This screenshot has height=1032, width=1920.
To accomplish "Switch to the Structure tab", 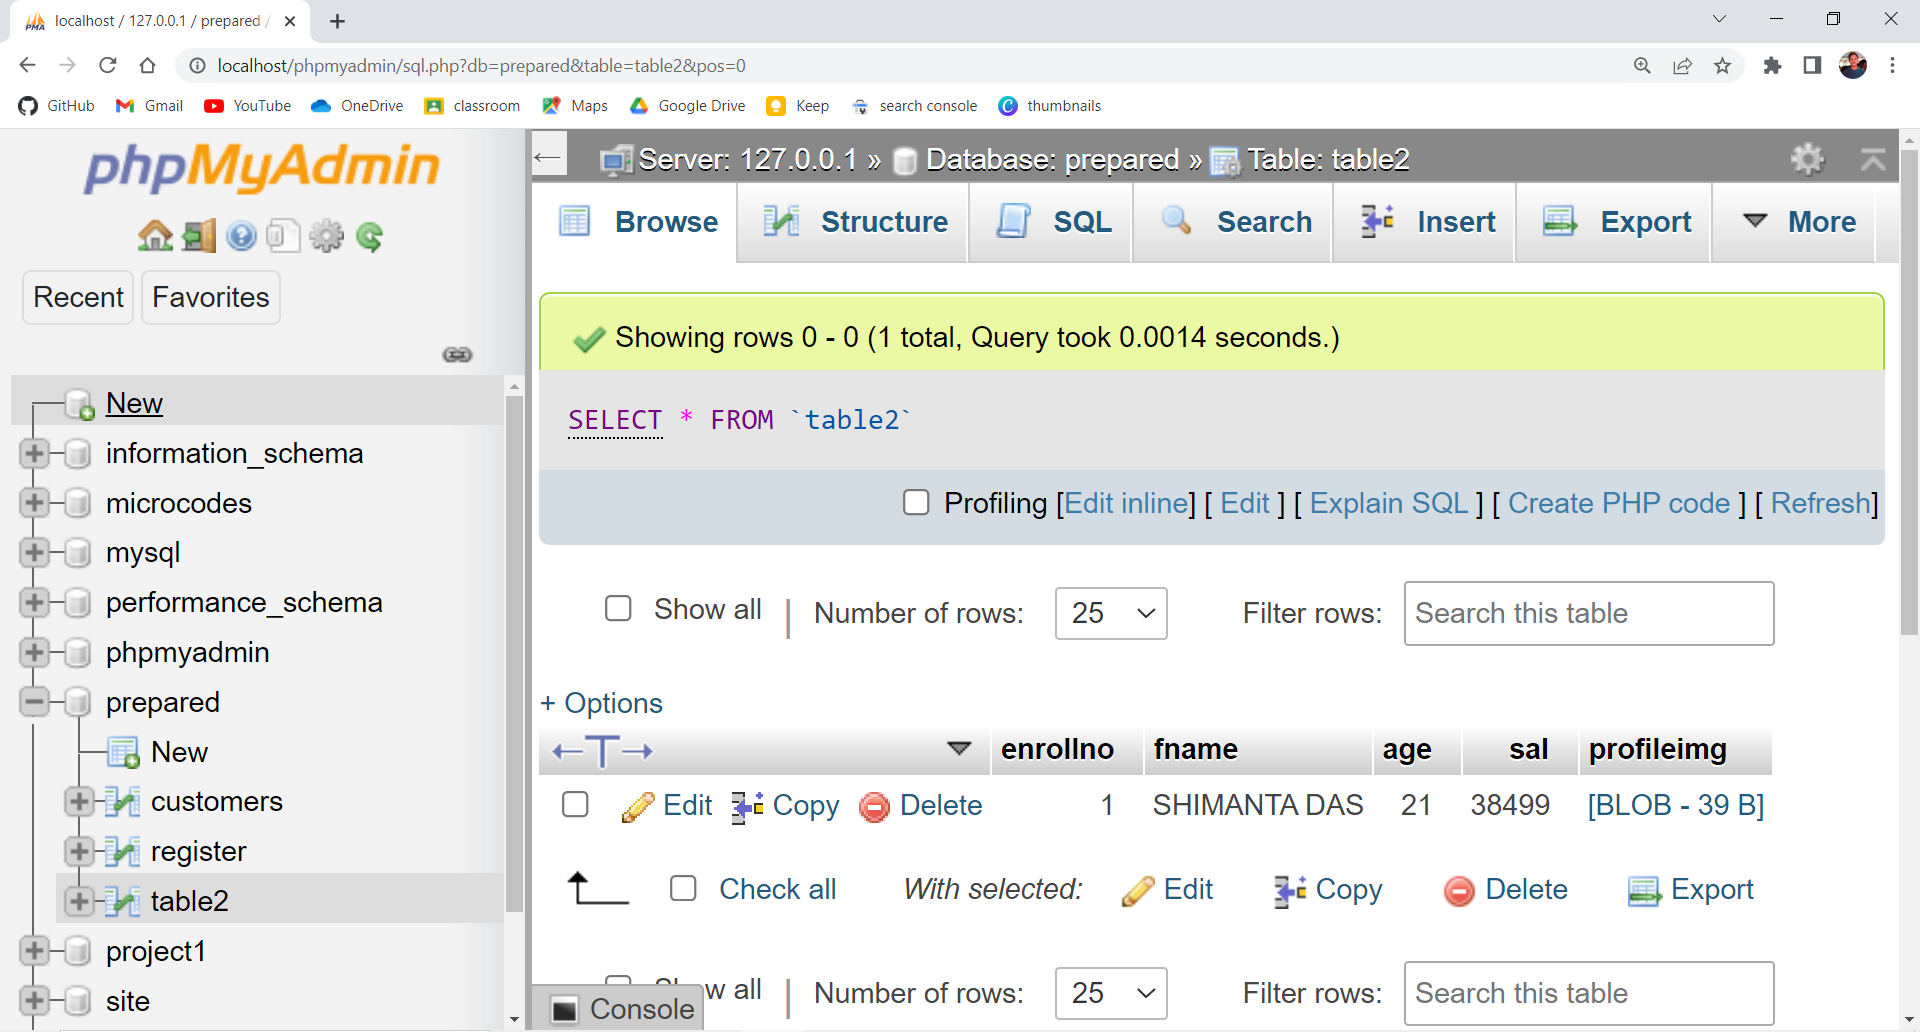I will point(854,222).
